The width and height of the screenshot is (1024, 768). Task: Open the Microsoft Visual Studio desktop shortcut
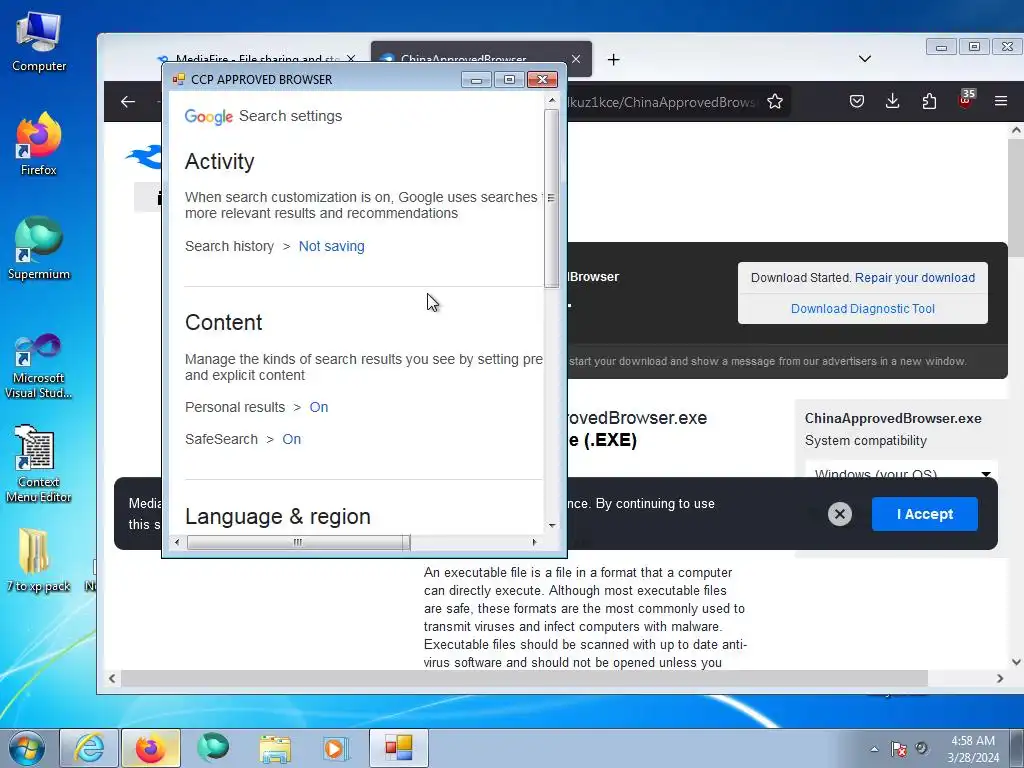point(39,366)
